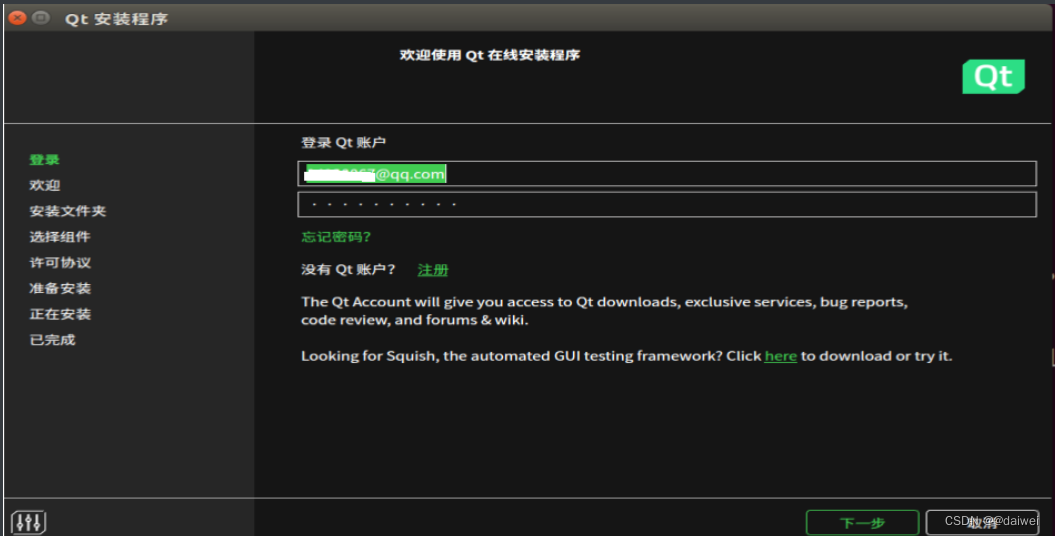Click the Qt 安装程序 window title
The width and height of the screenshot is (1055, 536).
click(116, 19)
